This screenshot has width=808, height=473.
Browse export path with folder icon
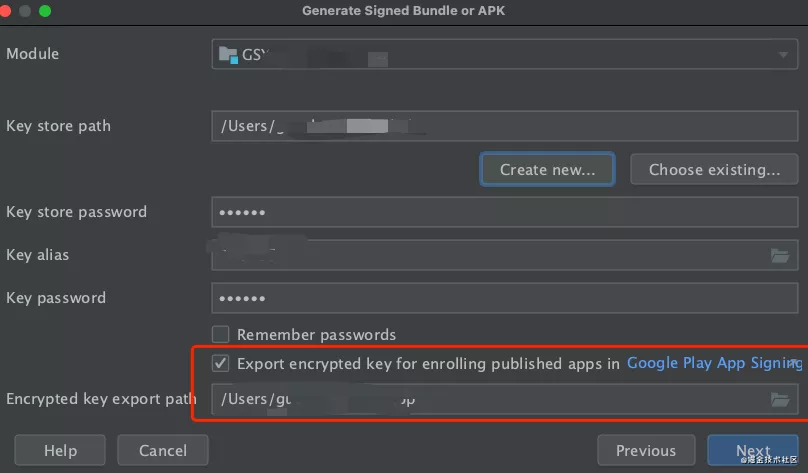click(780, 399)
